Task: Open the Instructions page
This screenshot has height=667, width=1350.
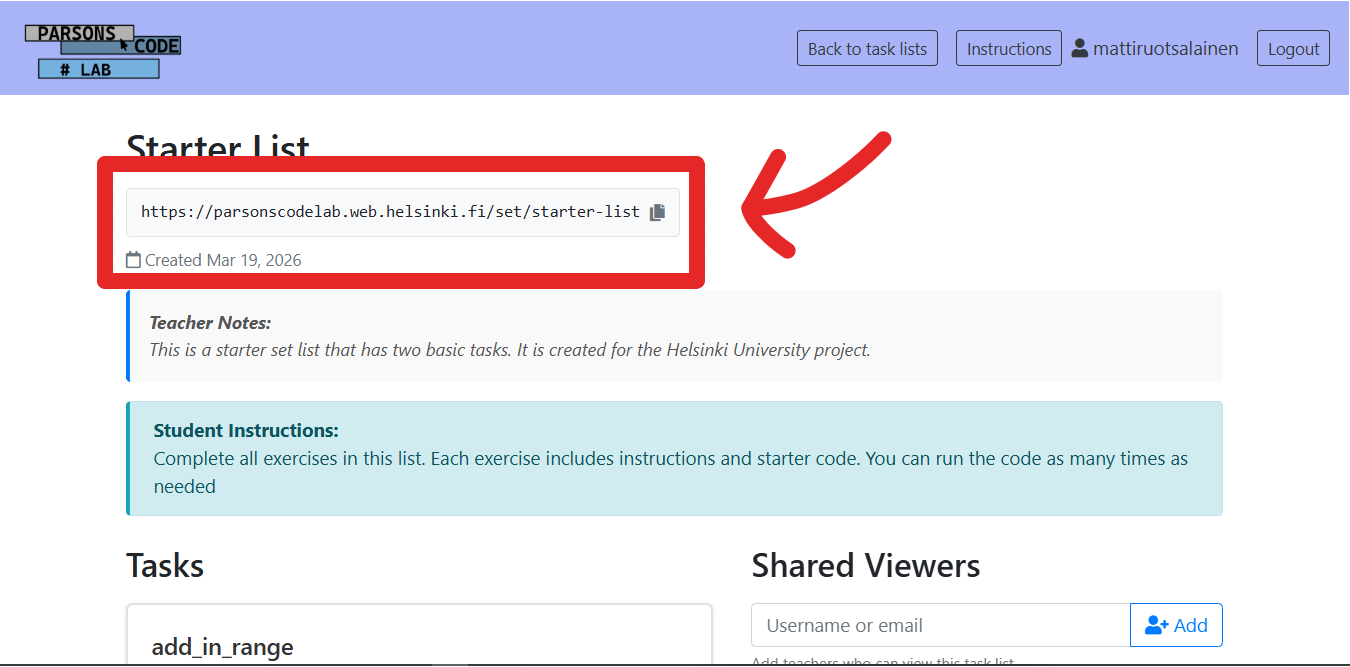Action: [x=1008, y=47]
